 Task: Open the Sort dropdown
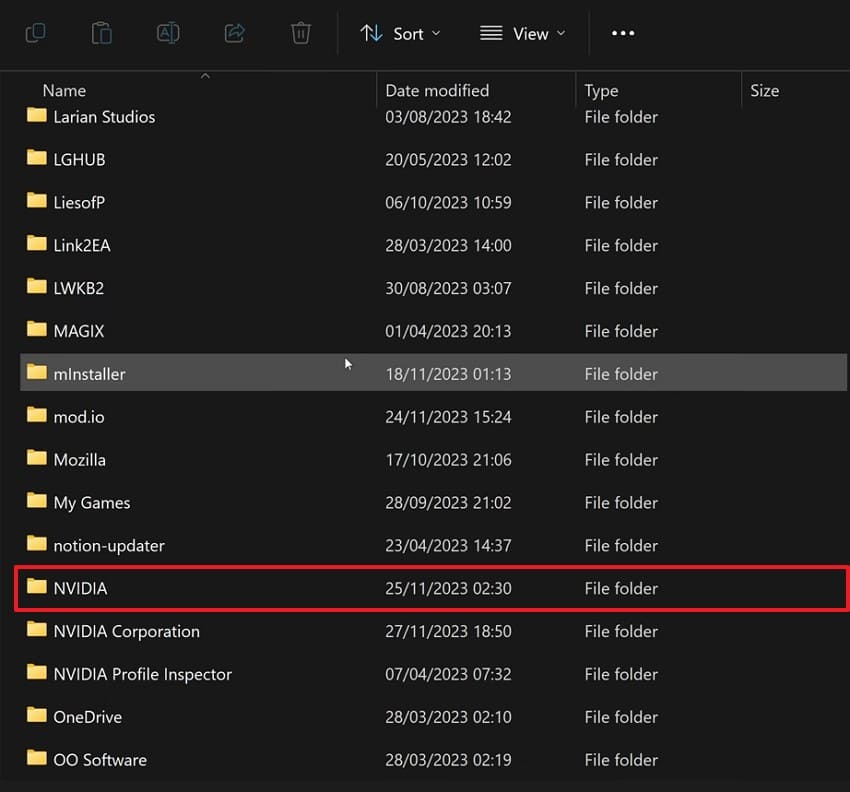400,33
